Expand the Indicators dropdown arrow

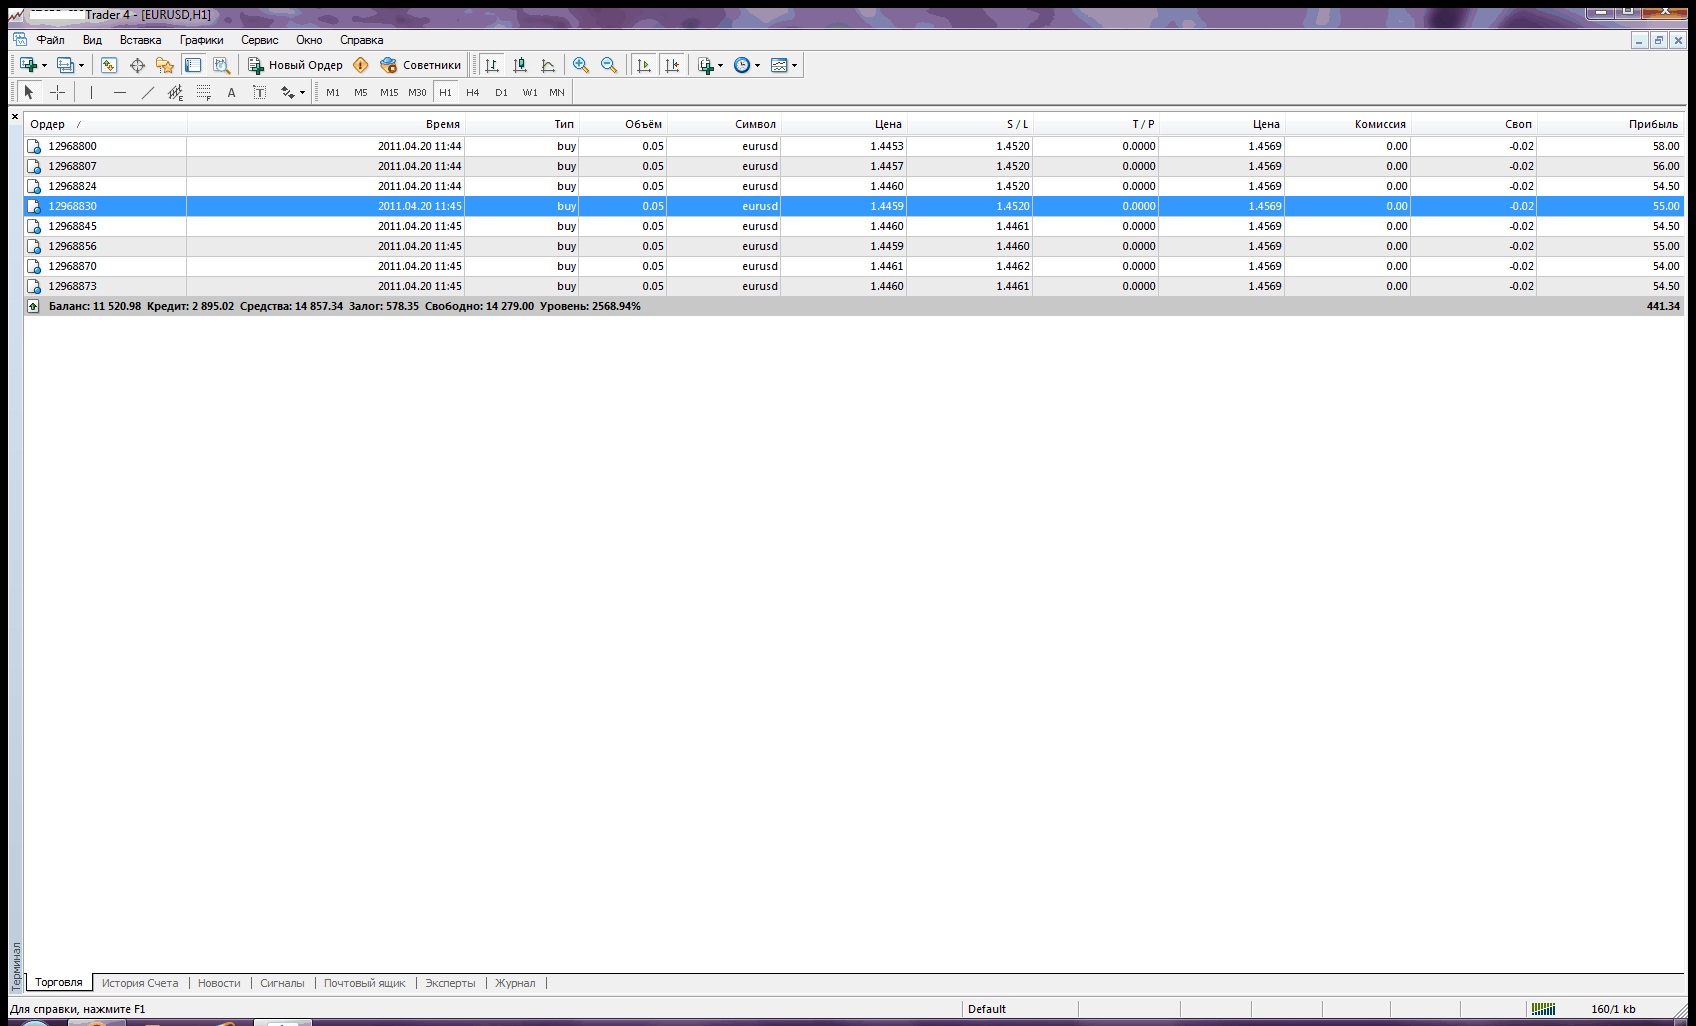pos(720,66)
